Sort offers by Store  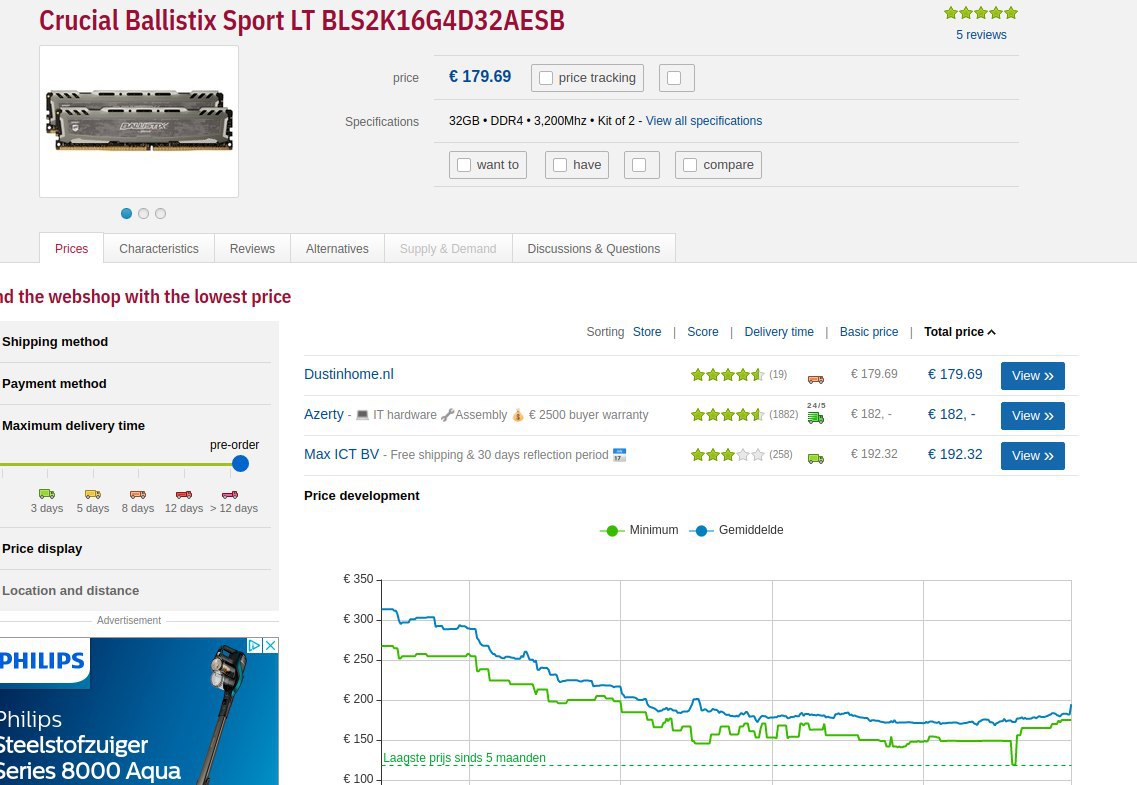(647, 332)
